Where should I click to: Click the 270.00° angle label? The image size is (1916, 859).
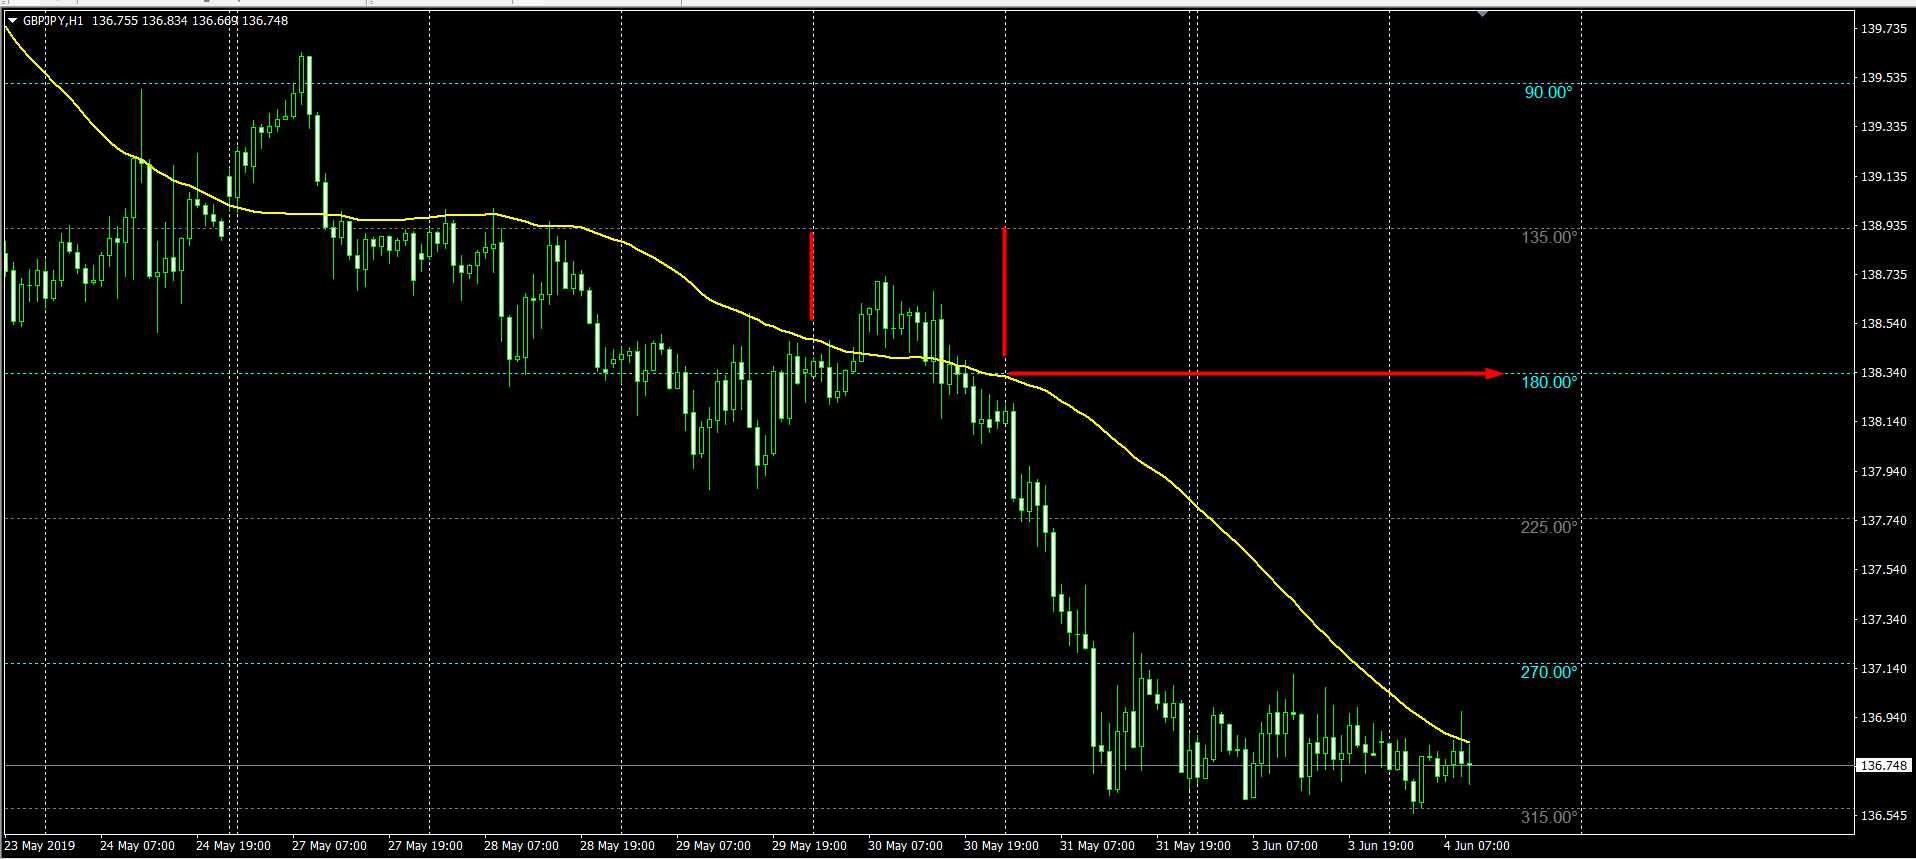(x=1548, y=672)
